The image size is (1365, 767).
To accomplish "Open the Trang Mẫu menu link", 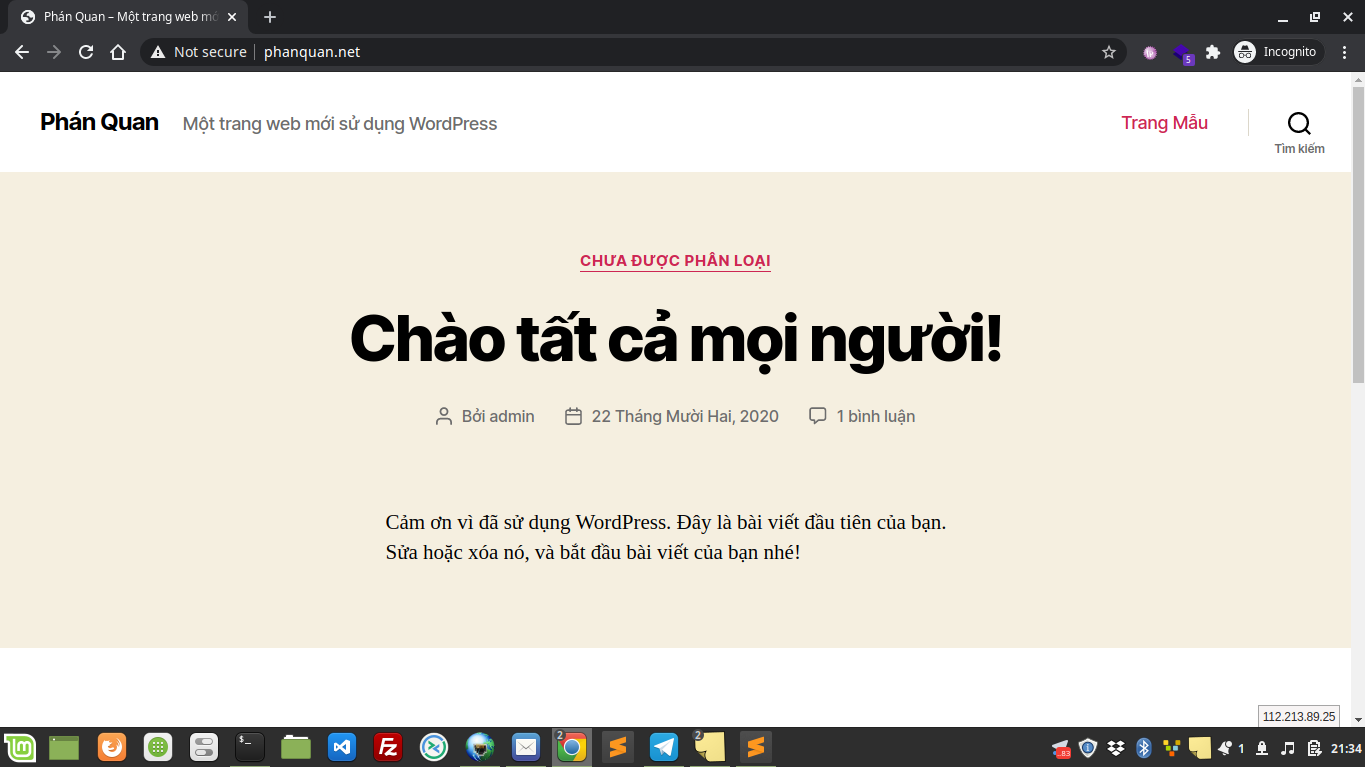I will click(x=1164, y=122).
